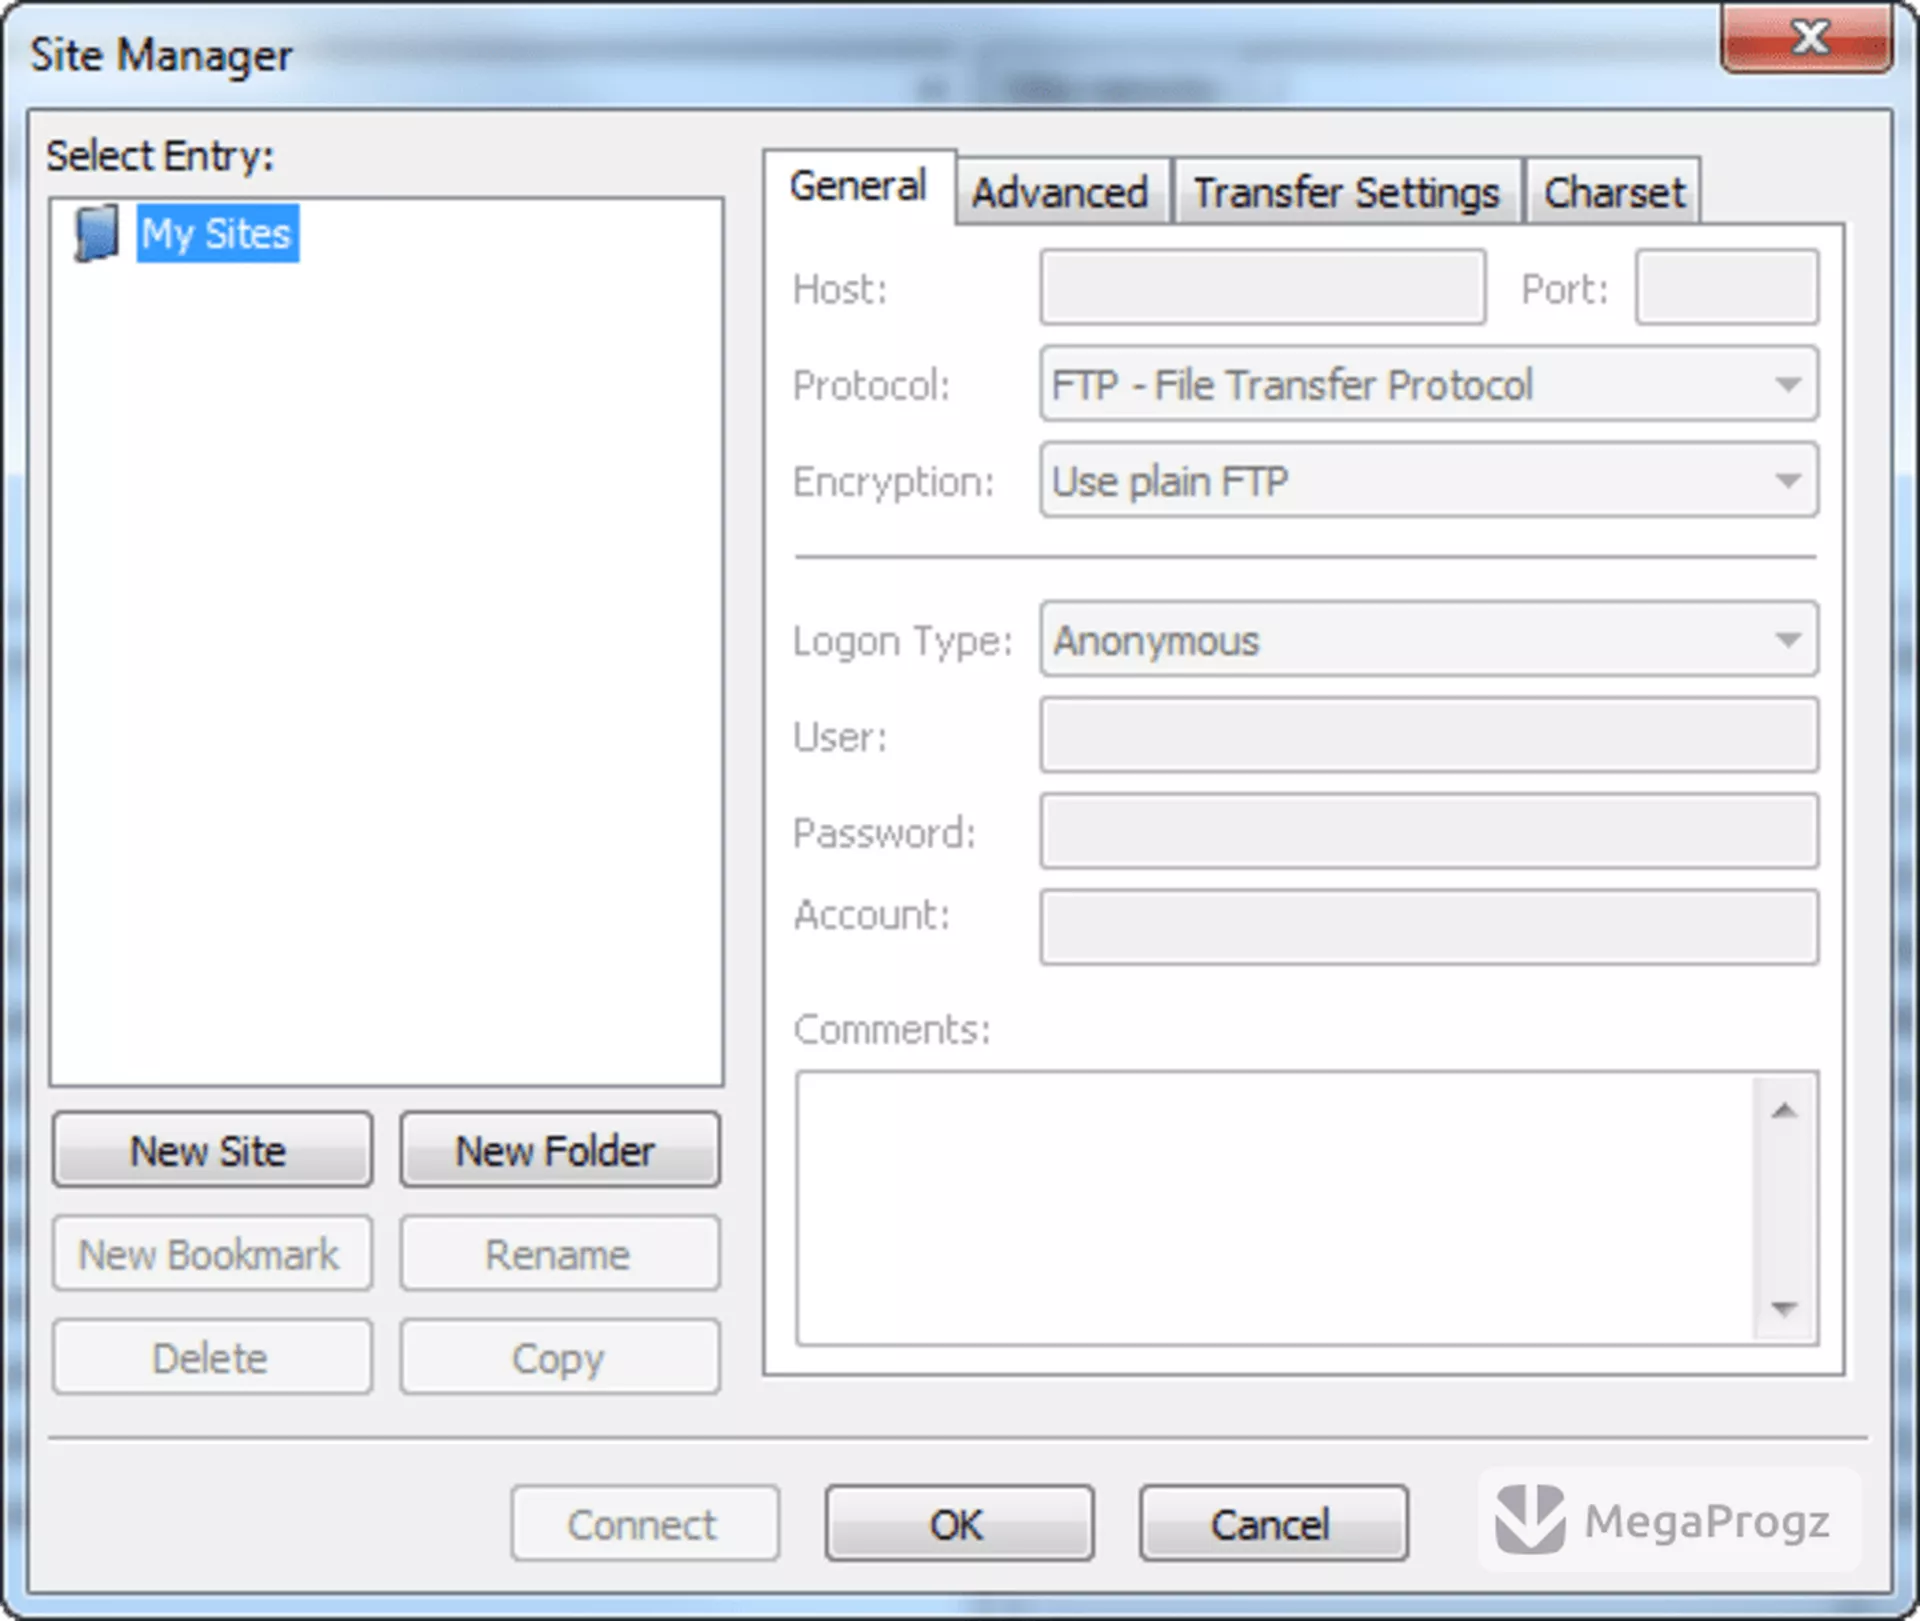Click the Comments scrollbar down arrow
1920x1621 pixels.
(1784, 1307)
